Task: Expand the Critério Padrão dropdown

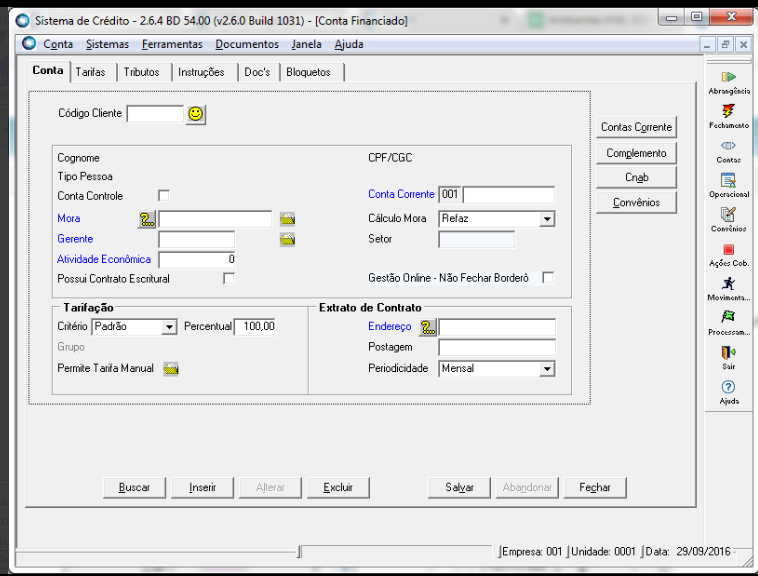Action: pos(169,327)
